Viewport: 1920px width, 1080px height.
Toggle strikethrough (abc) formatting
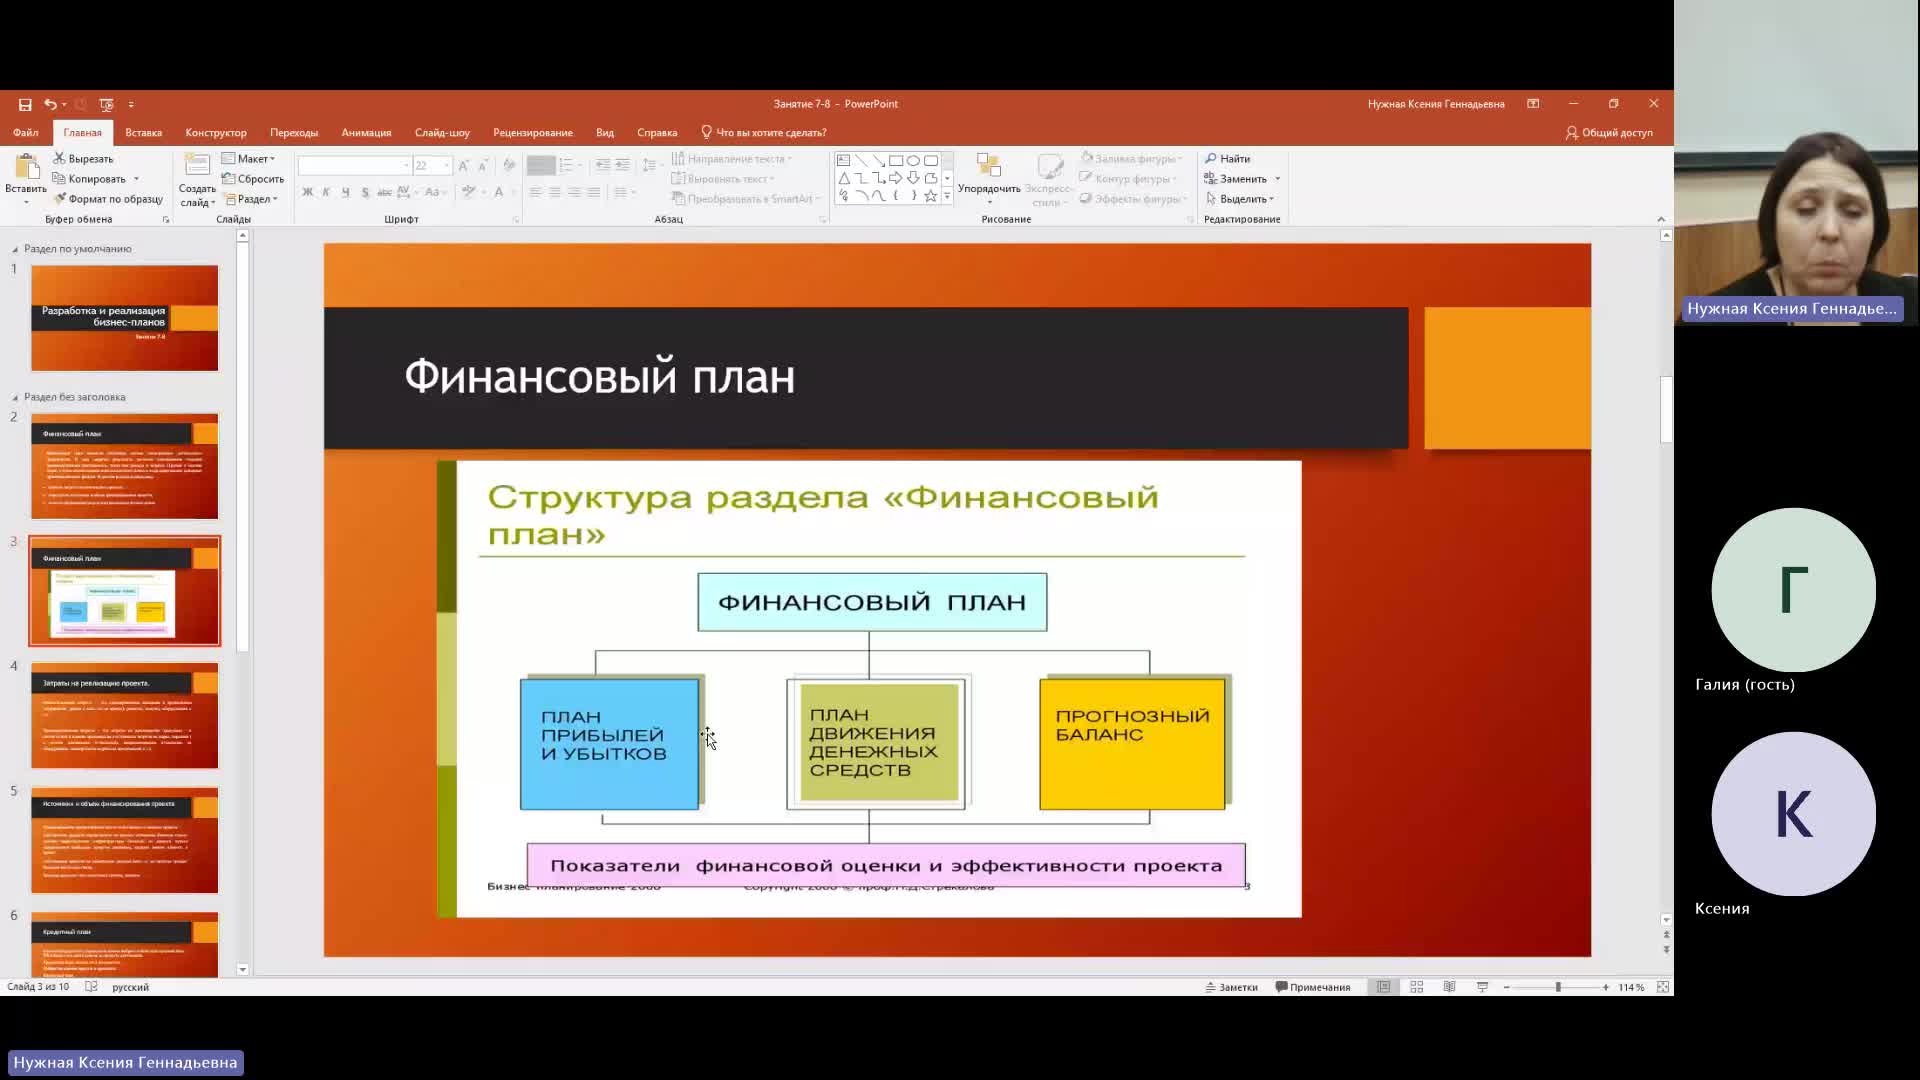pos(384,192)
